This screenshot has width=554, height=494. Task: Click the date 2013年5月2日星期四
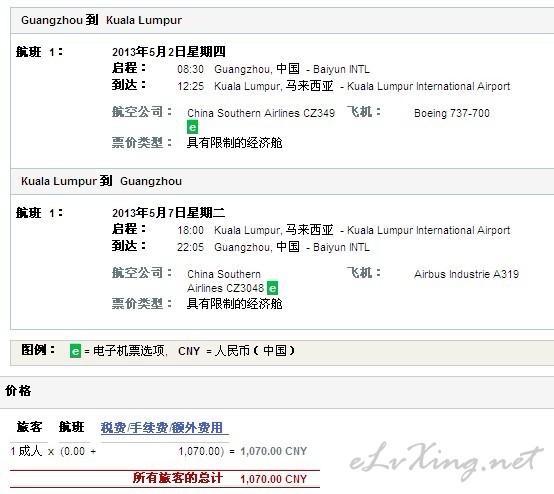click(x=169, y=52)
